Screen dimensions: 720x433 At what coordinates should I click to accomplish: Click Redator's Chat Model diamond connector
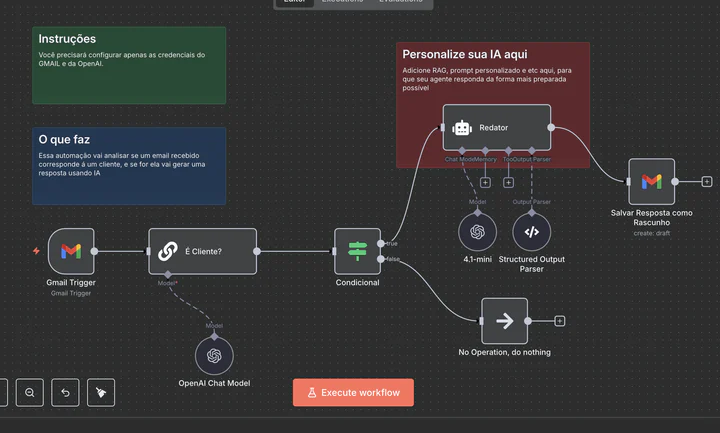462,151
